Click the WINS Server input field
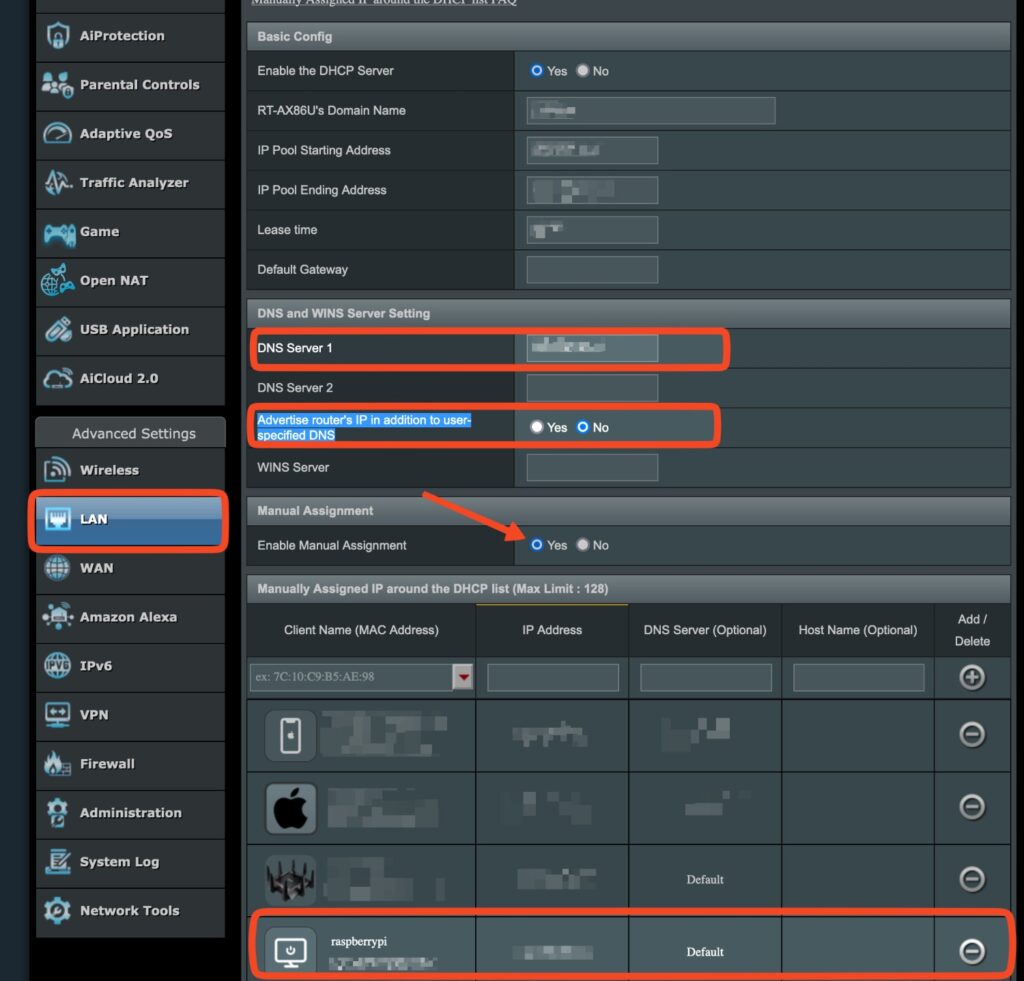The image size is (1024, 981). (592, 467)
